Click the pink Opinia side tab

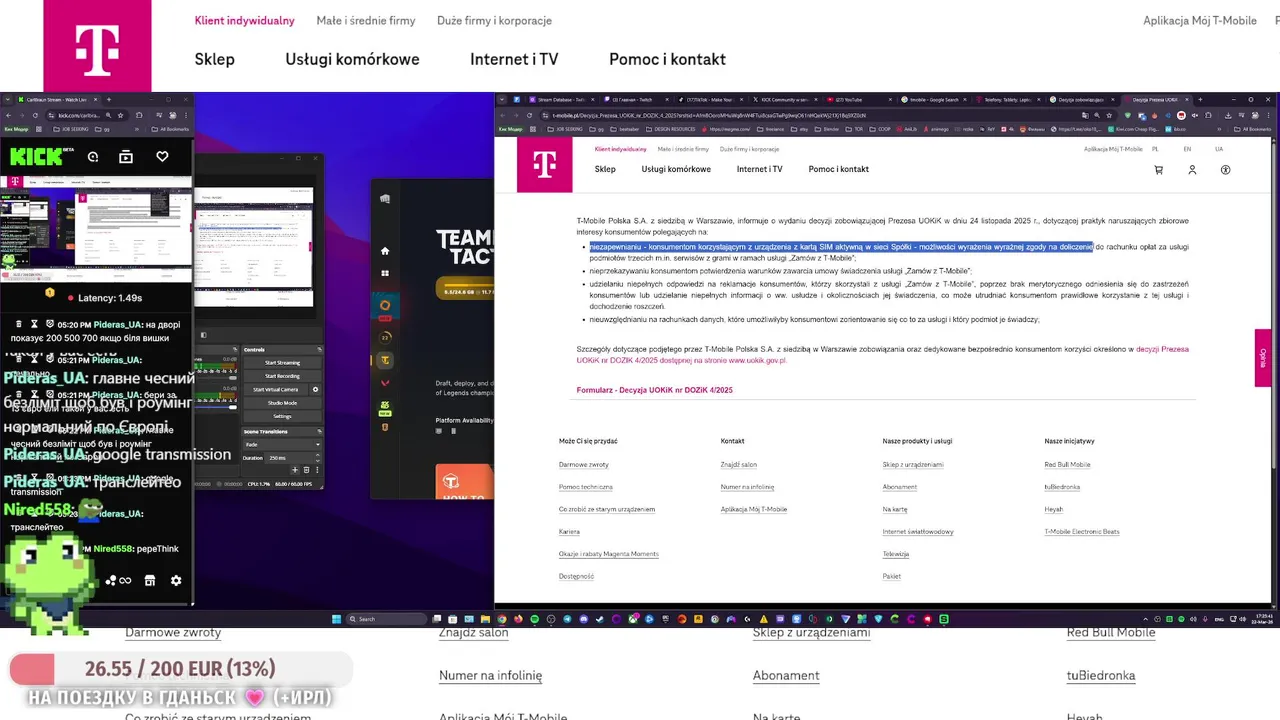[1263, 358]
